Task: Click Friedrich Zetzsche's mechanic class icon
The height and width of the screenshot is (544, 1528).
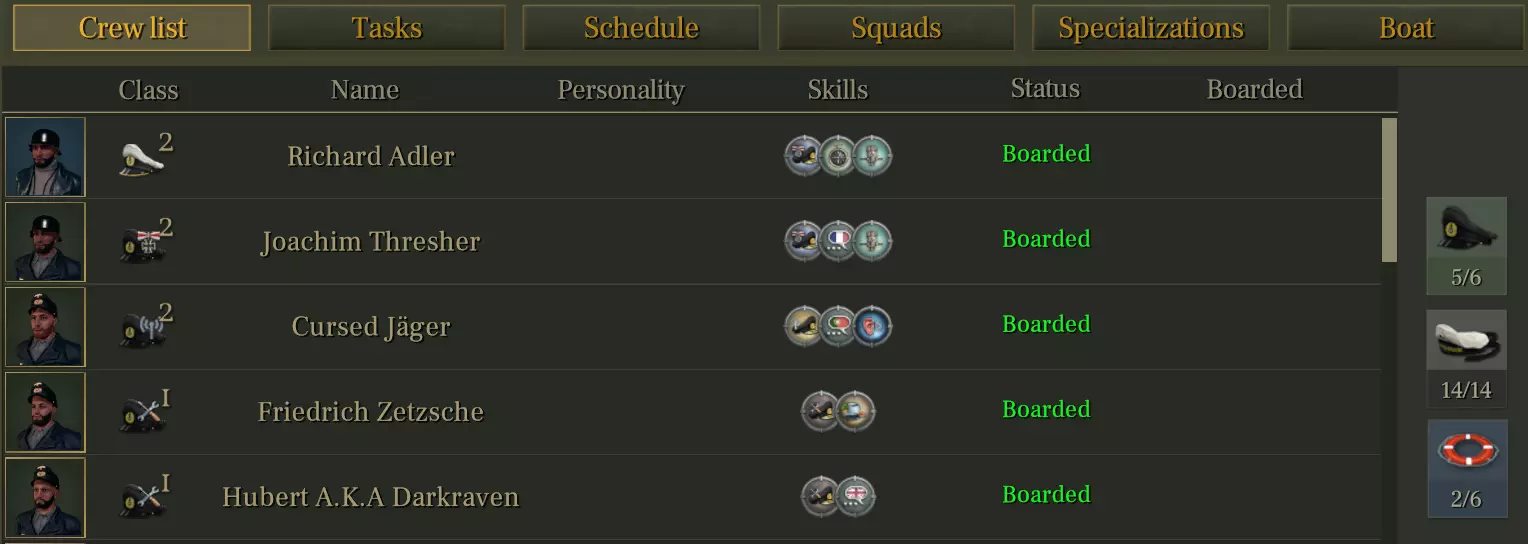Action: click(x=142, y=413)
